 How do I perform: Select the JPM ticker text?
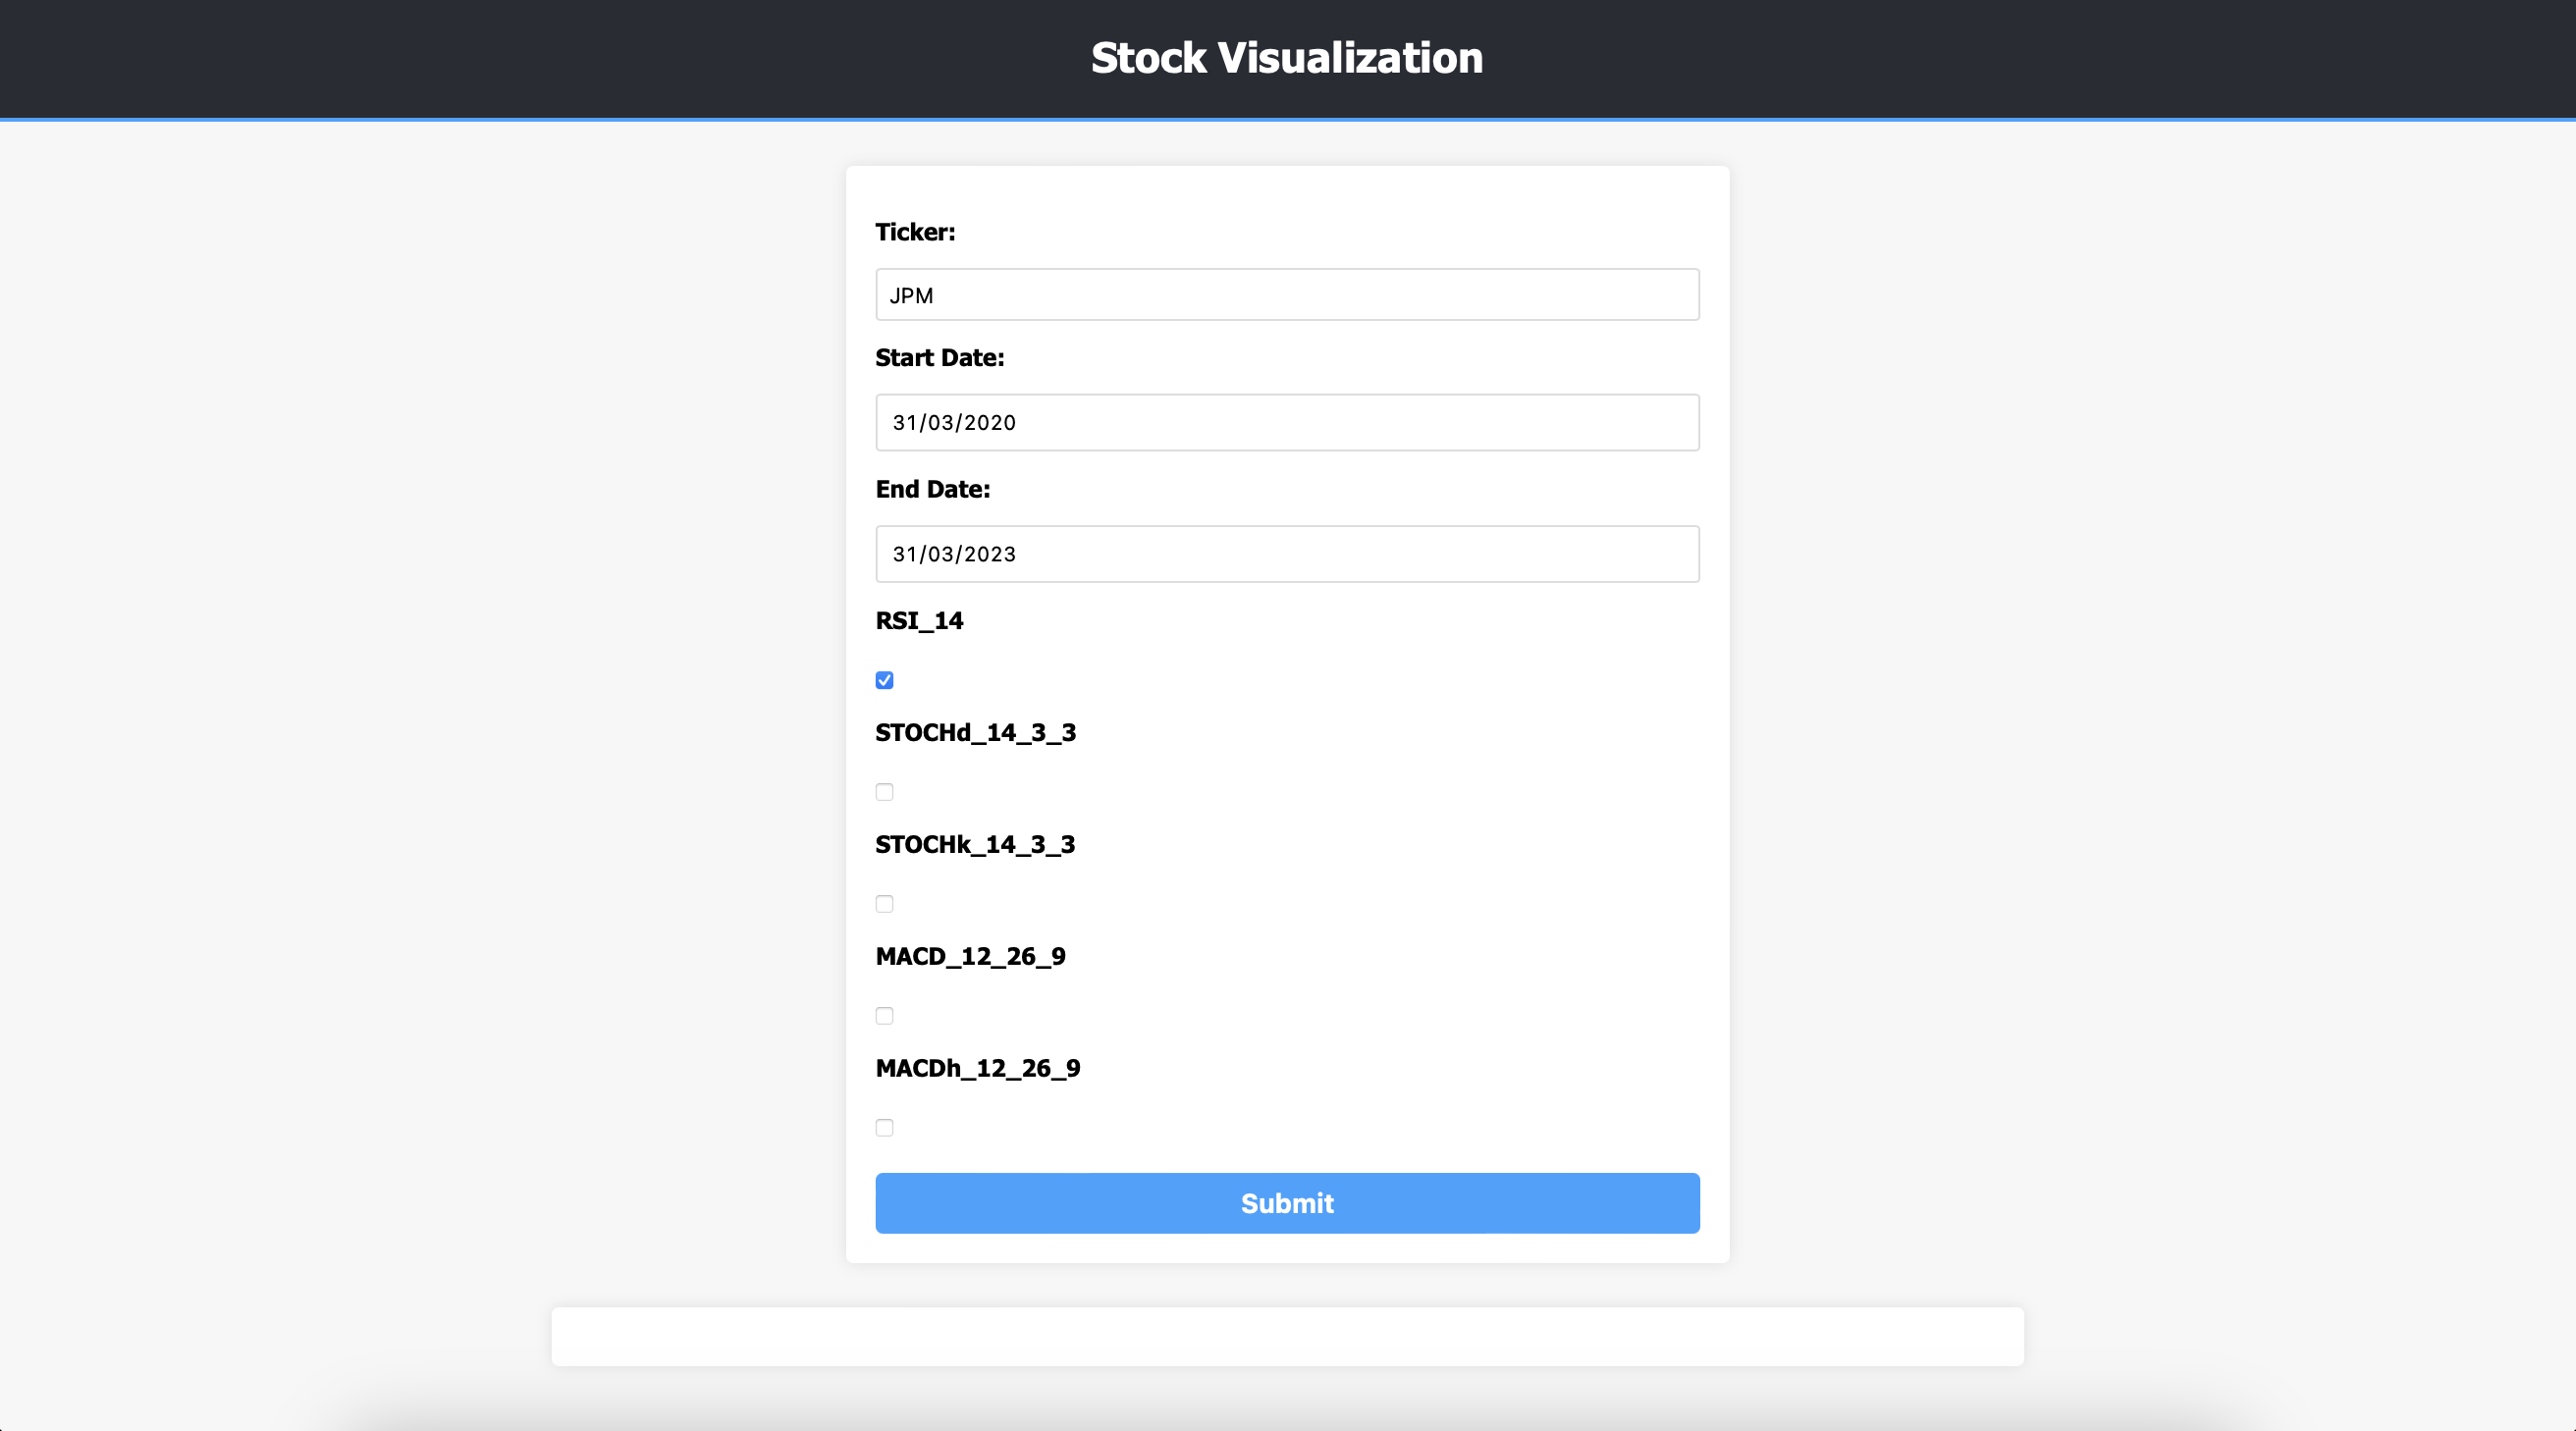click(911, 294)
